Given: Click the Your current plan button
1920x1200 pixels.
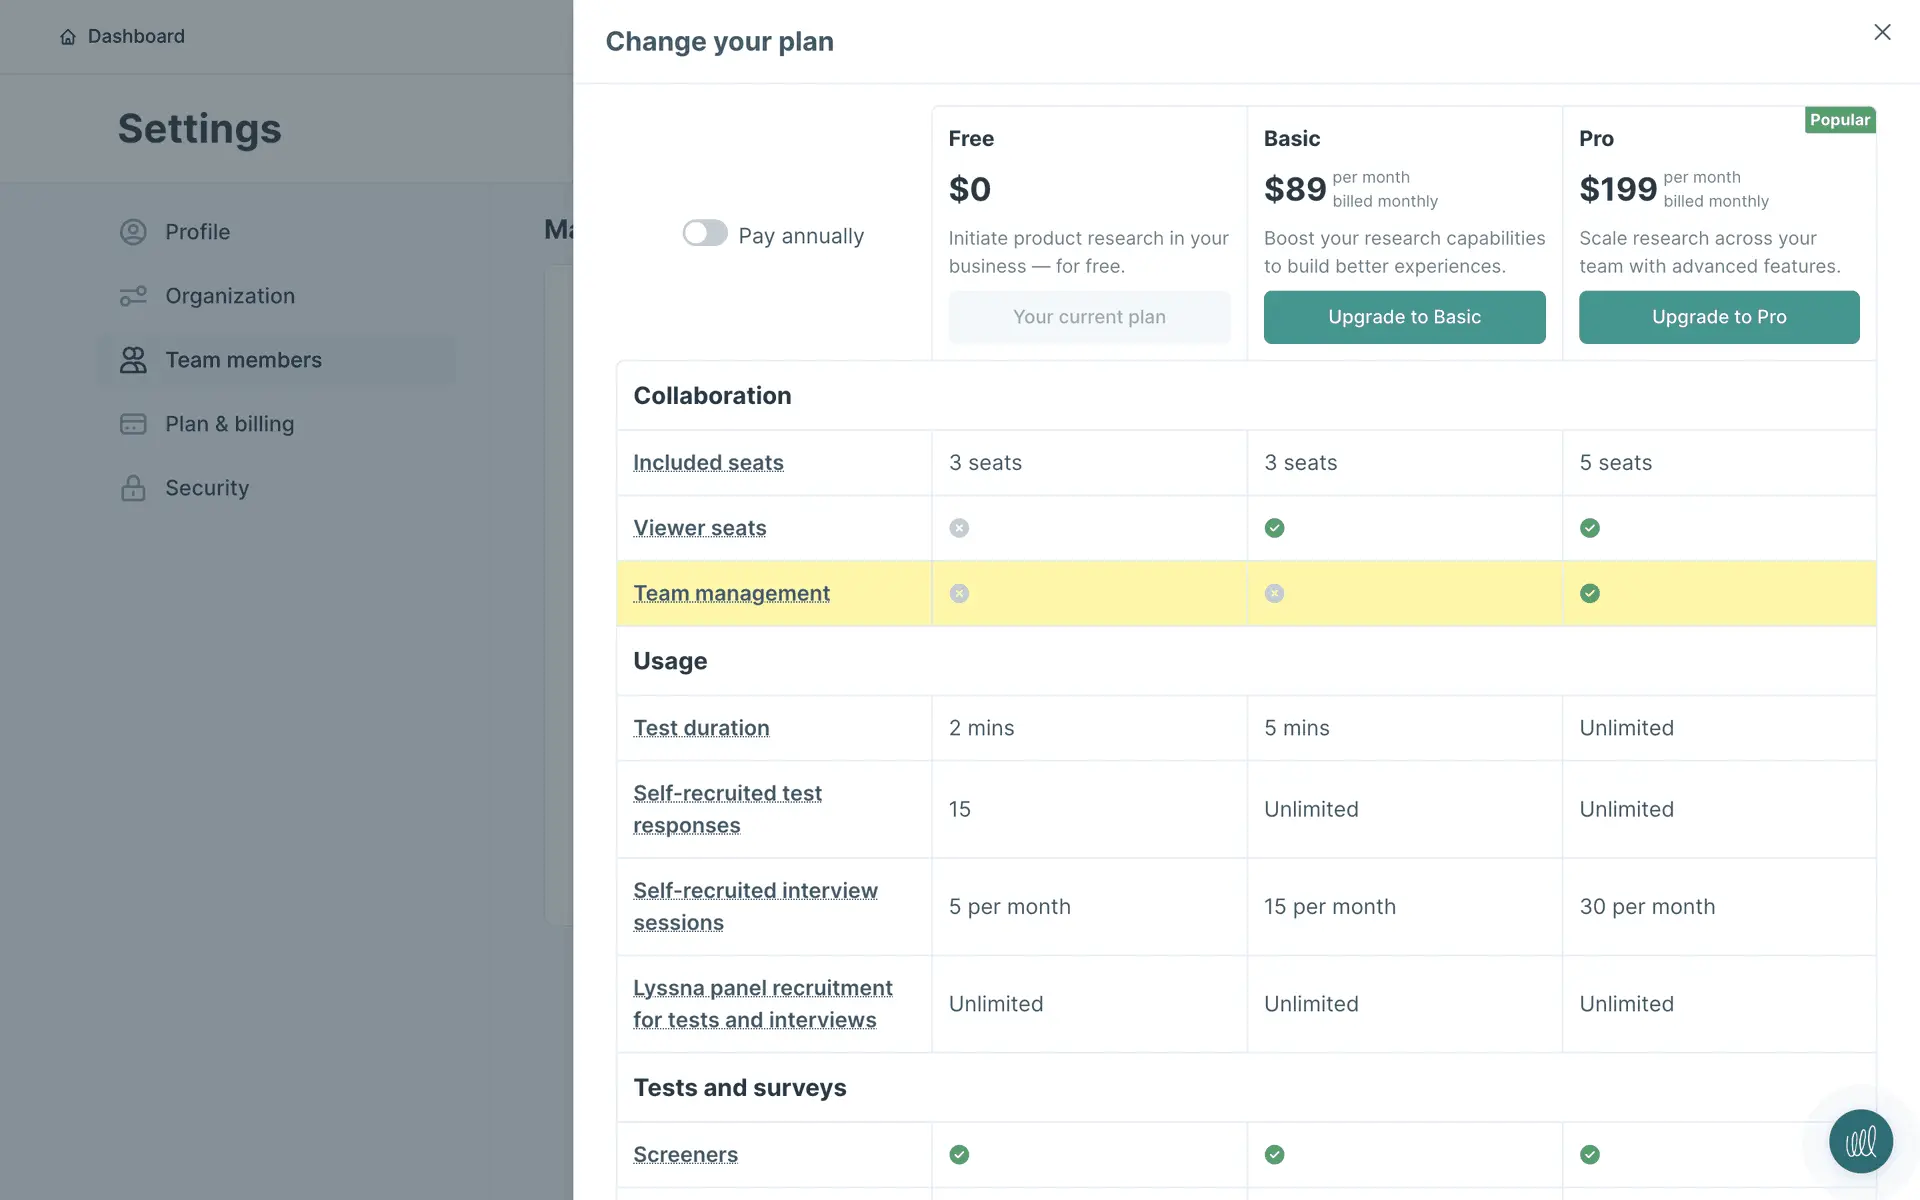Looking at the screenshot, I should [x=1089, y=317].
